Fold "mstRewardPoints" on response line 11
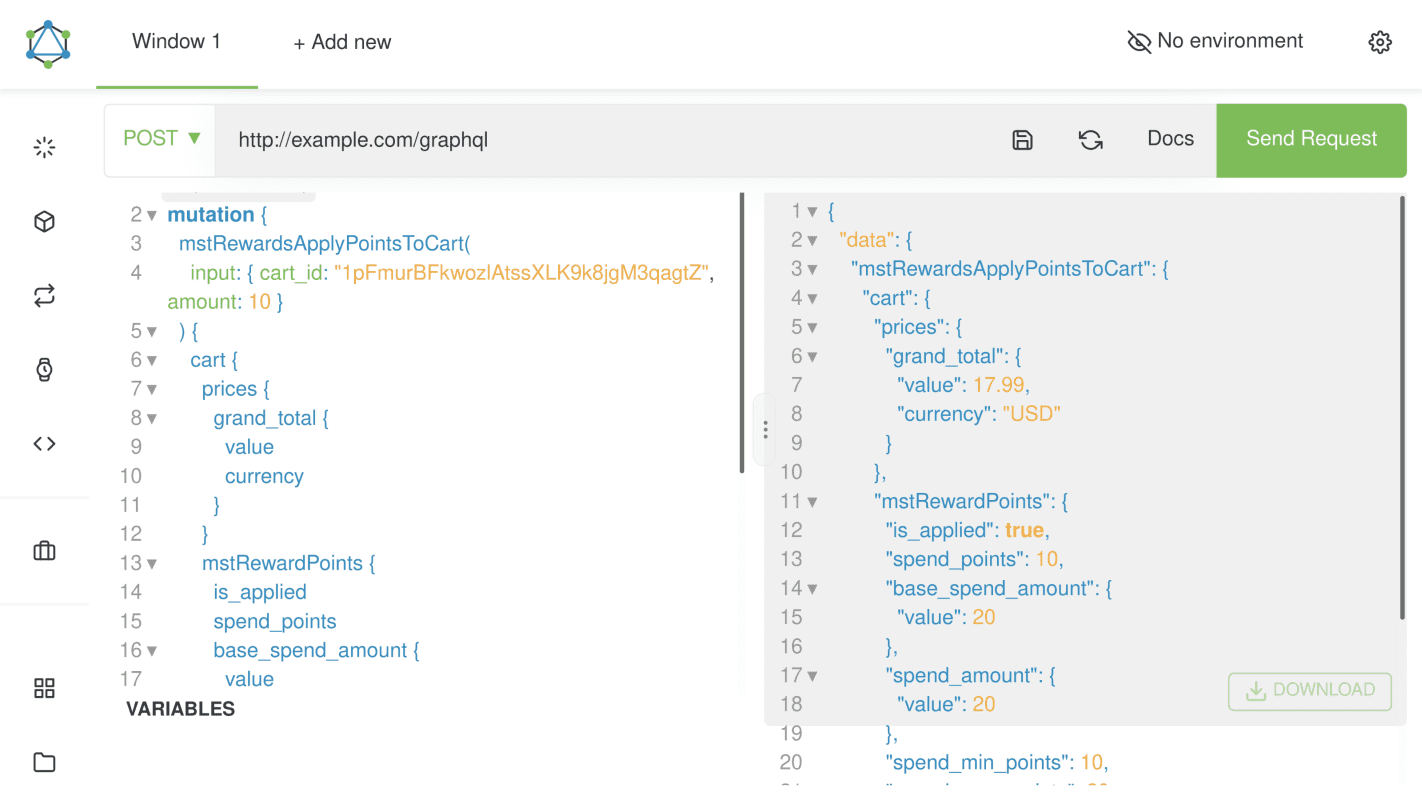The image size is (1422, 800). (812, 501)
